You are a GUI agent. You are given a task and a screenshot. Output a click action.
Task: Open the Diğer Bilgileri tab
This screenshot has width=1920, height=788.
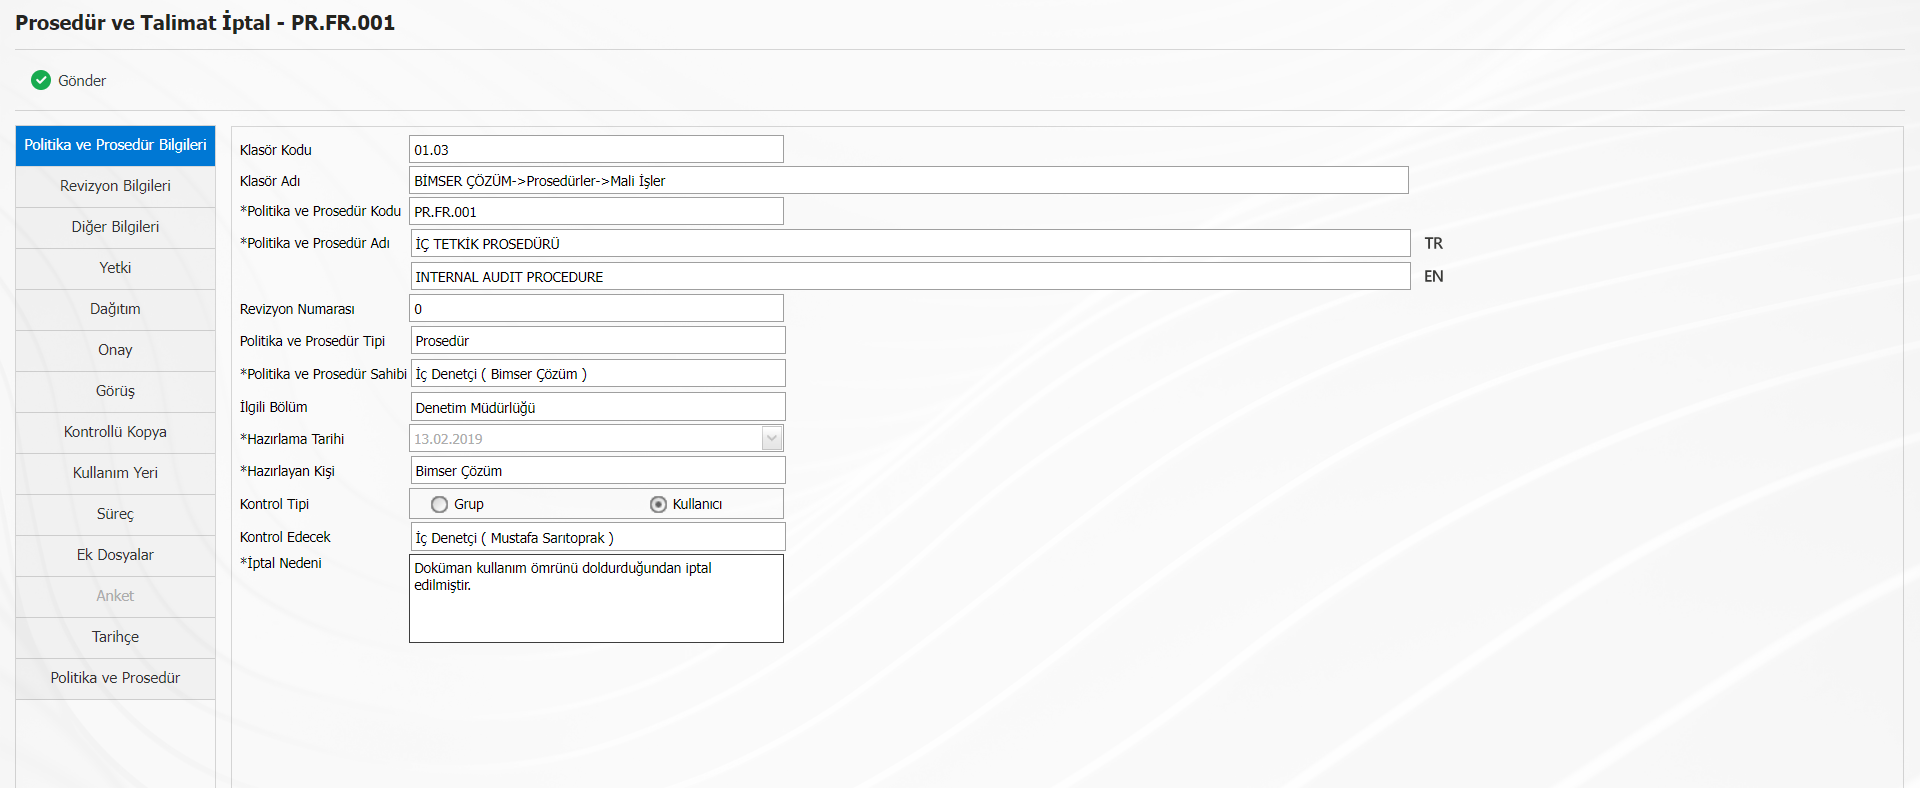coord(115,227)
